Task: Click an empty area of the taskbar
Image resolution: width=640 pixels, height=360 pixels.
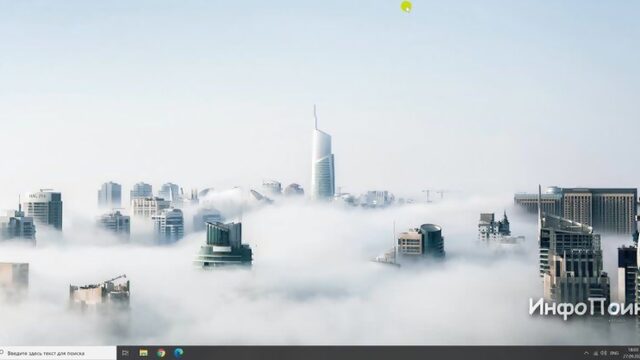Action: [x=367, y=353]
